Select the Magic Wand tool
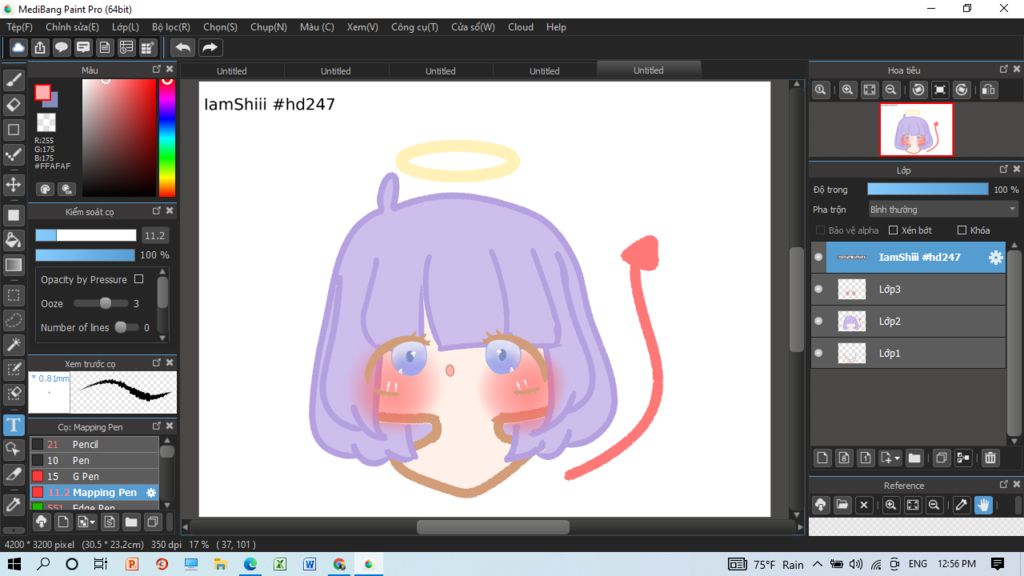Viewport: 1024px width, 576px height. tap(13, 345)
